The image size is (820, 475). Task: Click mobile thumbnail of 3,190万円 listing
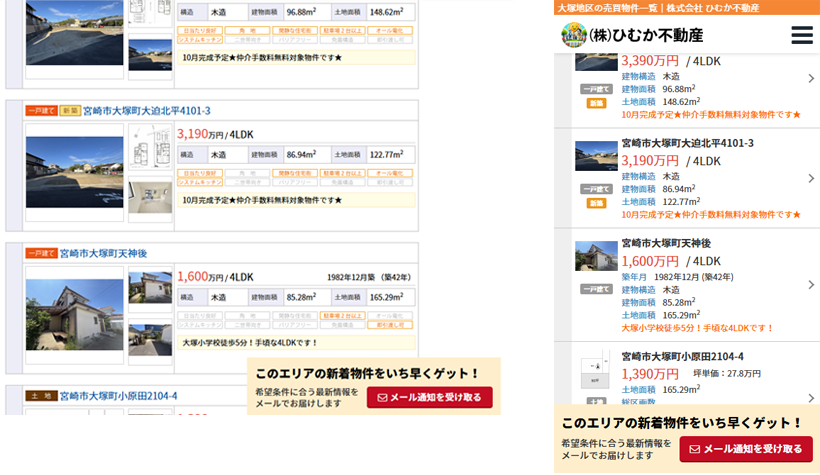click(x=596, y=156)
